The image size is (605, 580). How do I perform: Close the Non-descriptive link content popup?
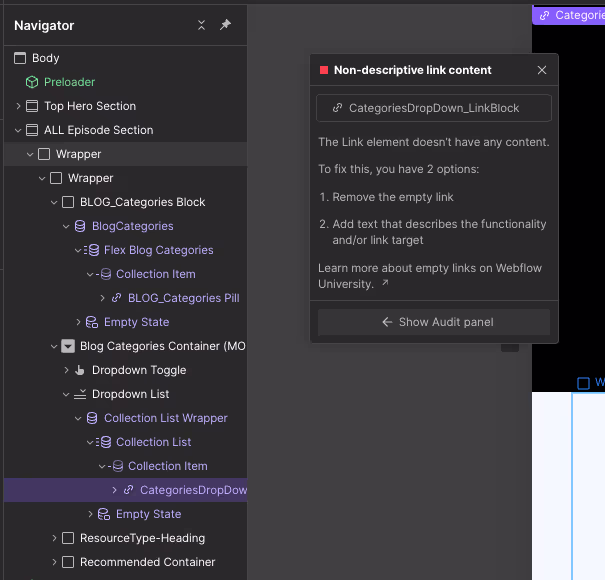click(542, 70)
